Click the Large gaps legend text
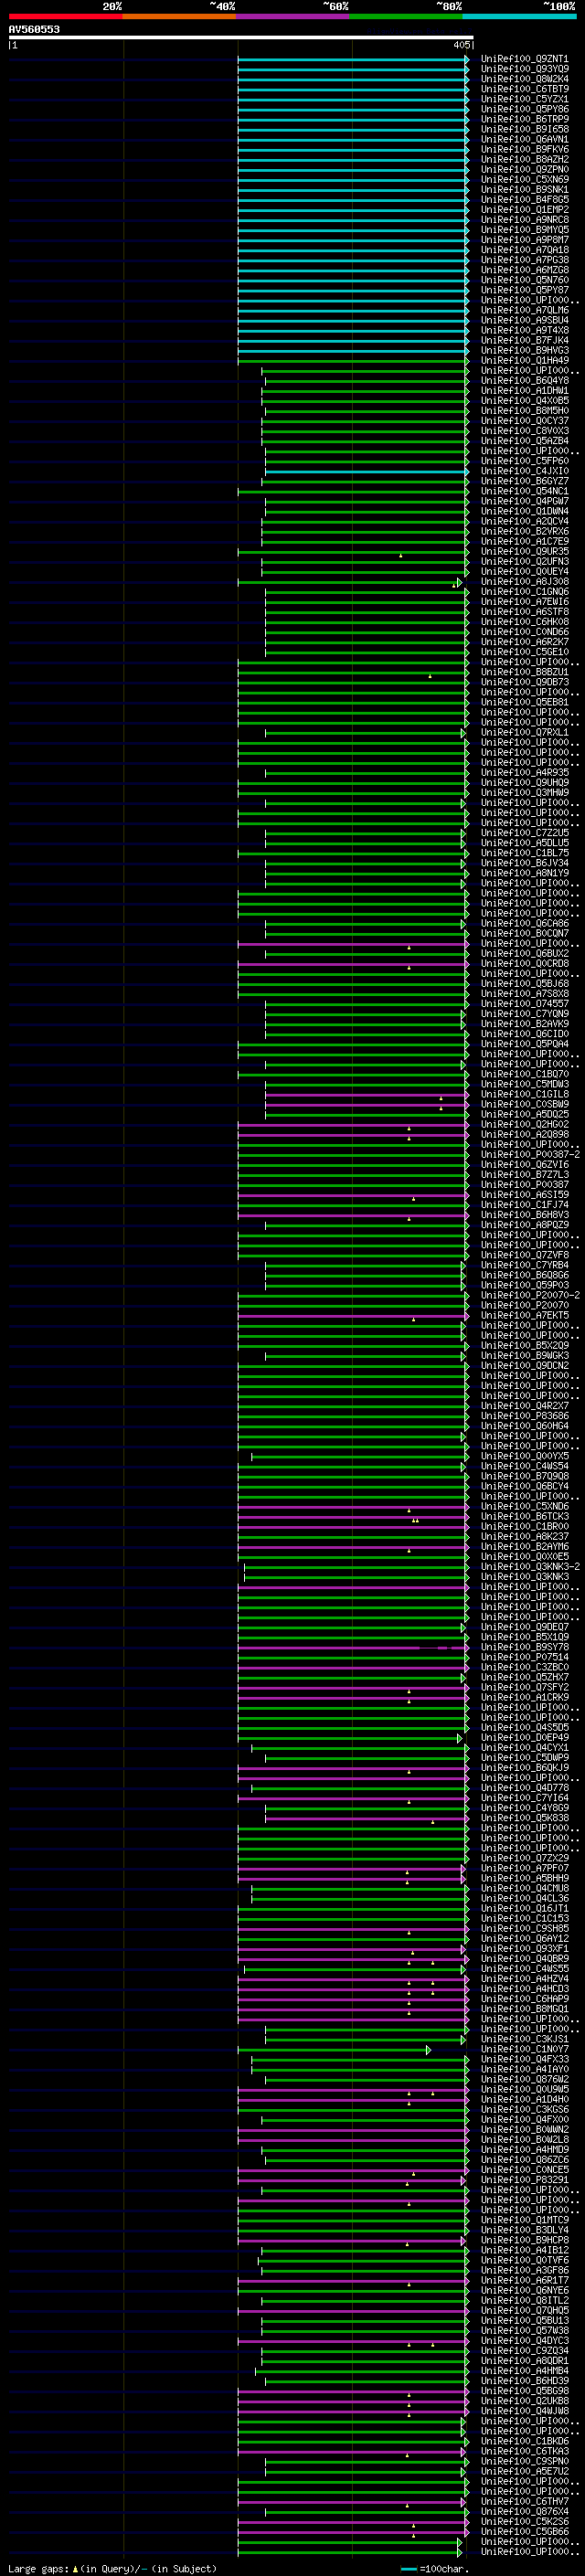Image resolution: width=585 pixels, height=2576 pixels. click(x=112, y=2568)
